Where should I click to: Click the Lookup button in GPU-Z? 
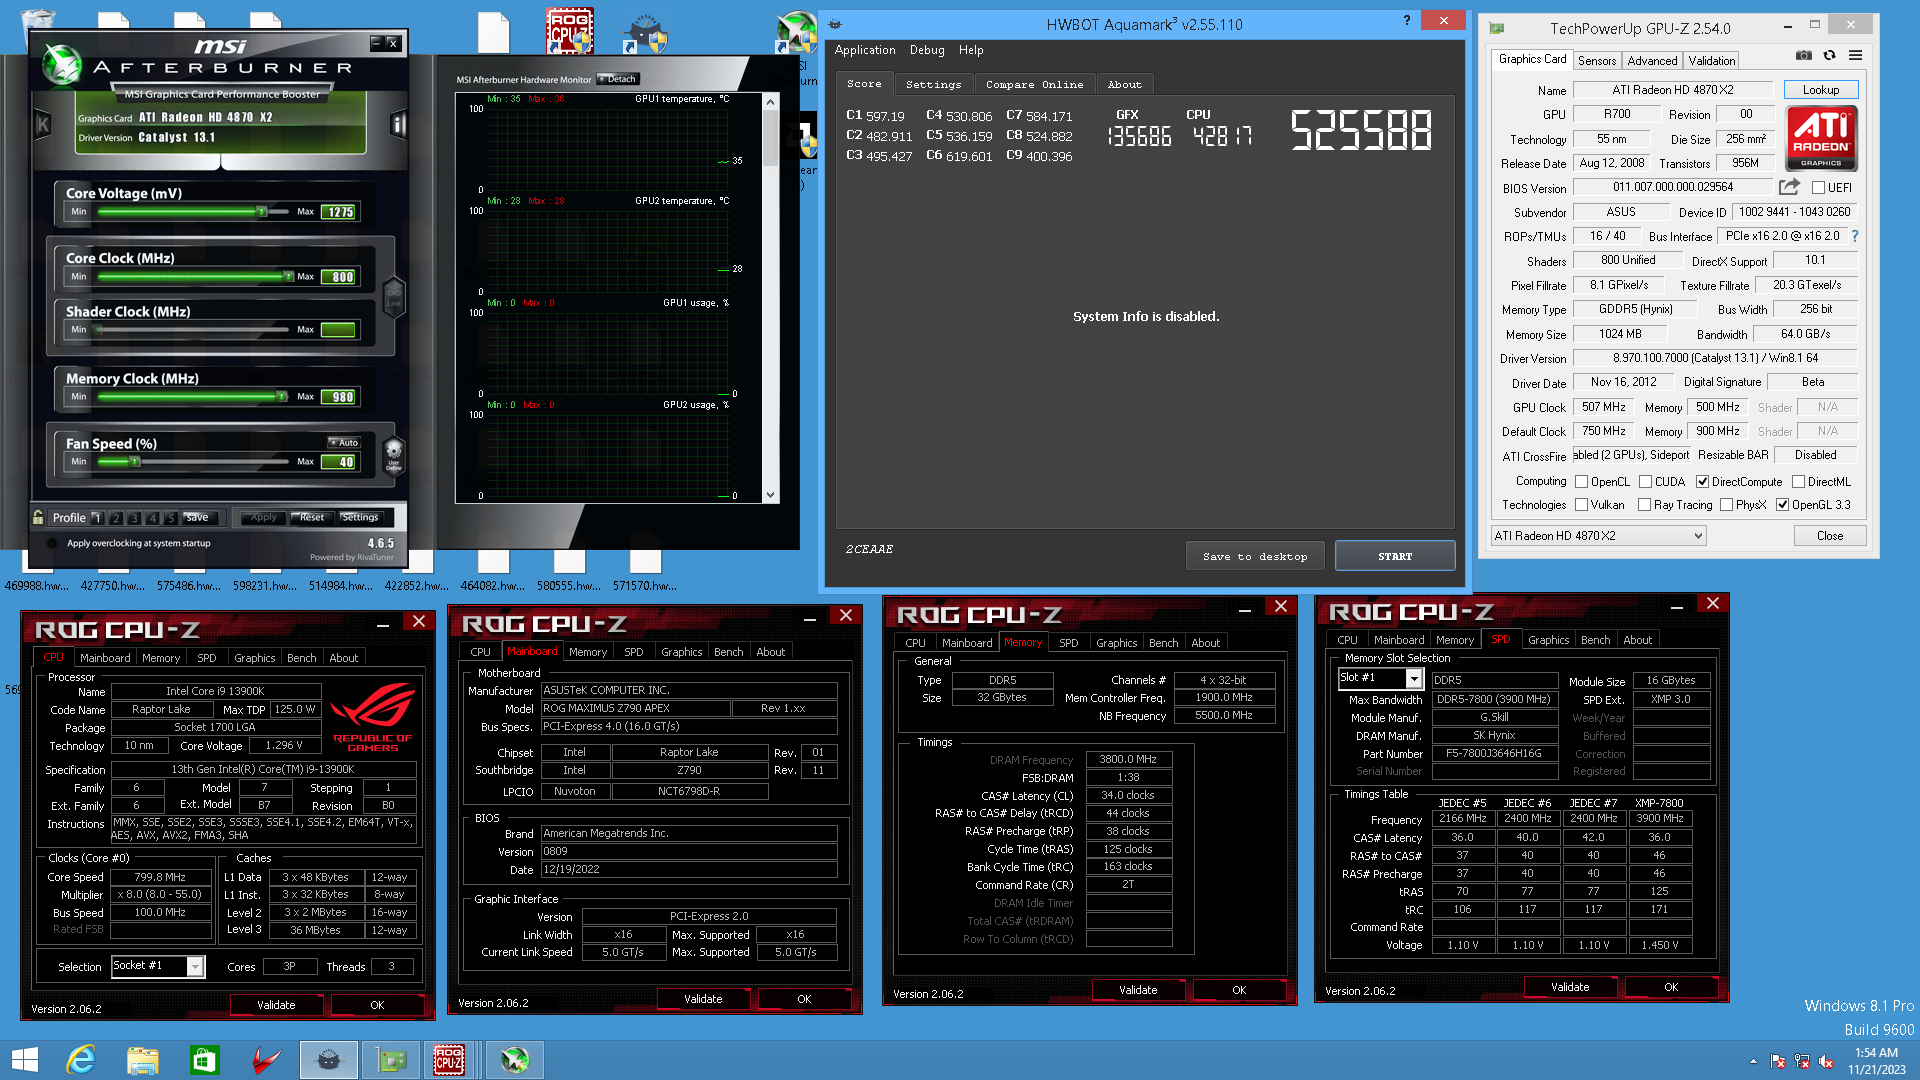coord(1820,90)
